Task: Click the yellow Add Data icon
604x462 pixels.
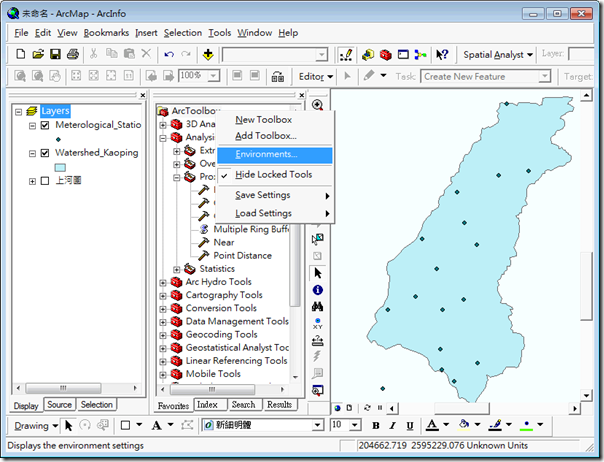Action: click(208, 54)
